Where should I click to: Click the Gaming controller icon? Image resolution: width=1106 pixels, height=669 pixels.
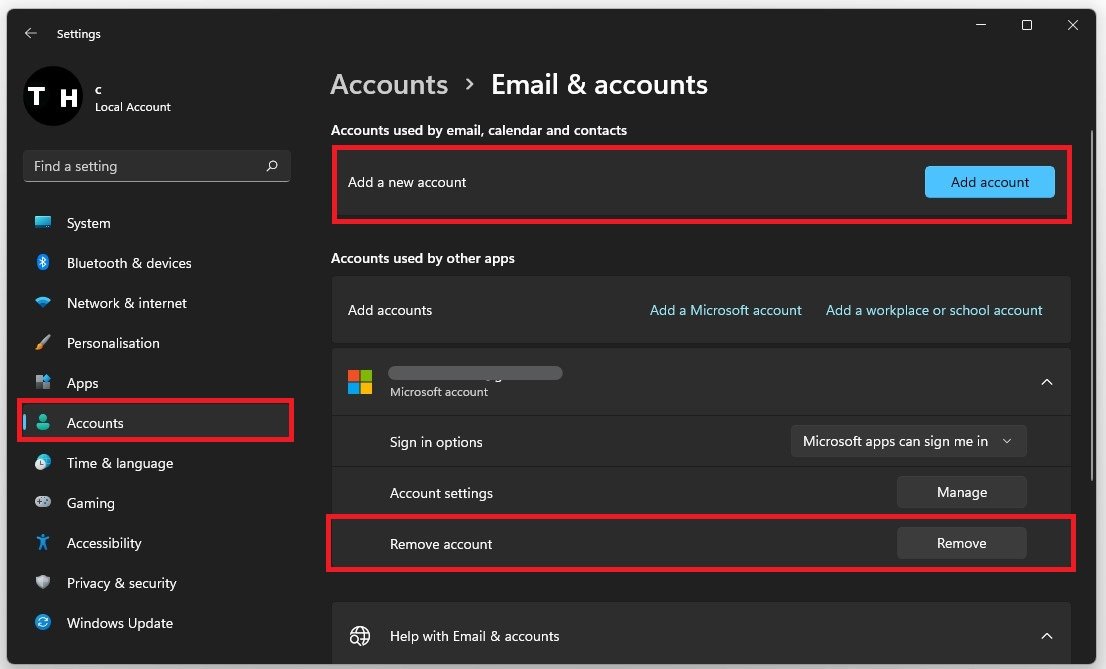(x=43, y=502)
